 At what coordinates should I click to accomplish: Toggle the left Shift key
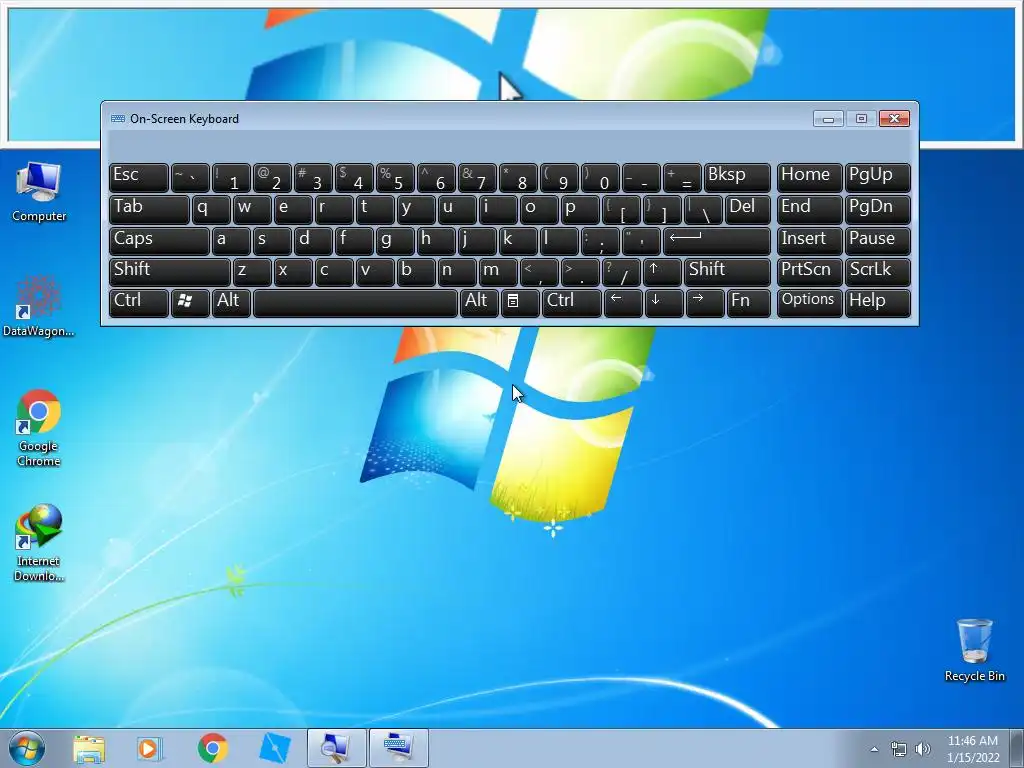170,272
